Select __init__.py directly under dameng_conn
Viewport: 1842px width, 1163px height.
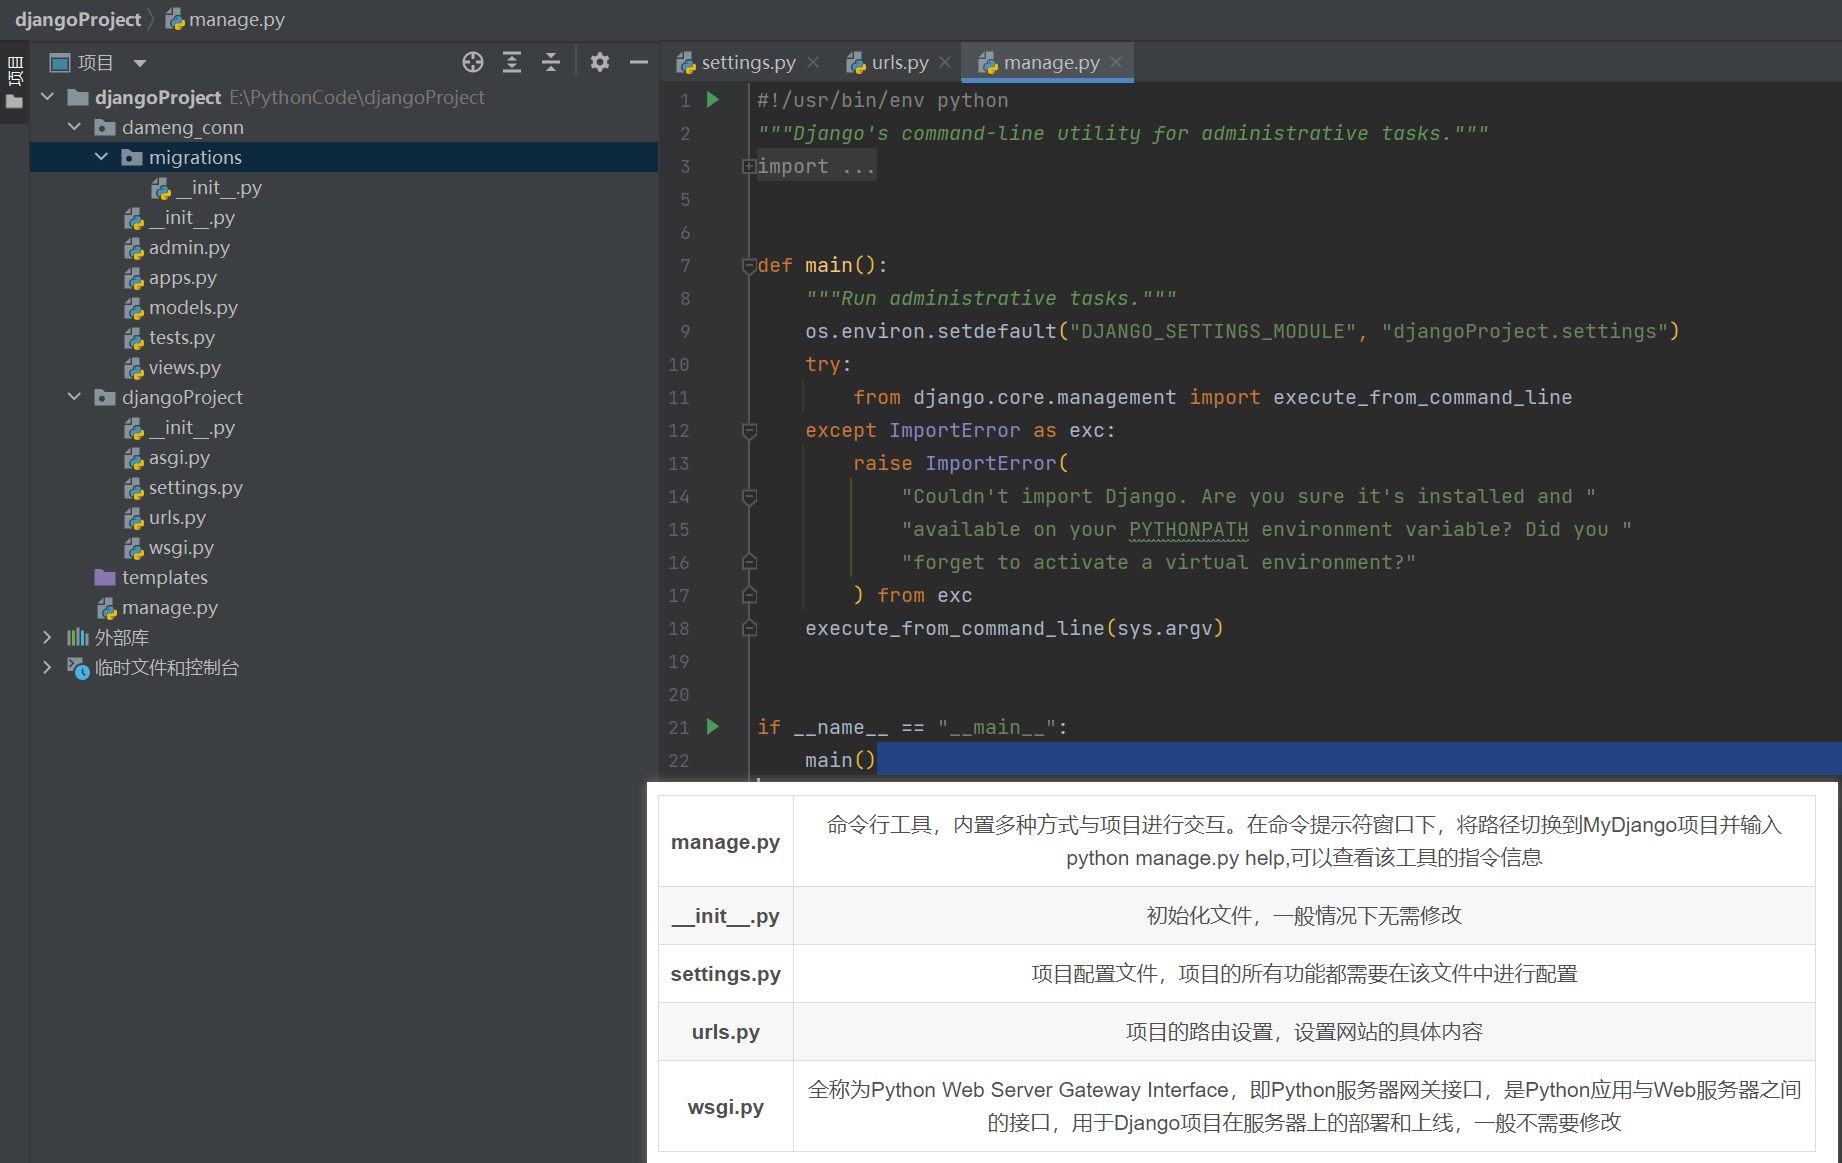click(x=192, y=217)
